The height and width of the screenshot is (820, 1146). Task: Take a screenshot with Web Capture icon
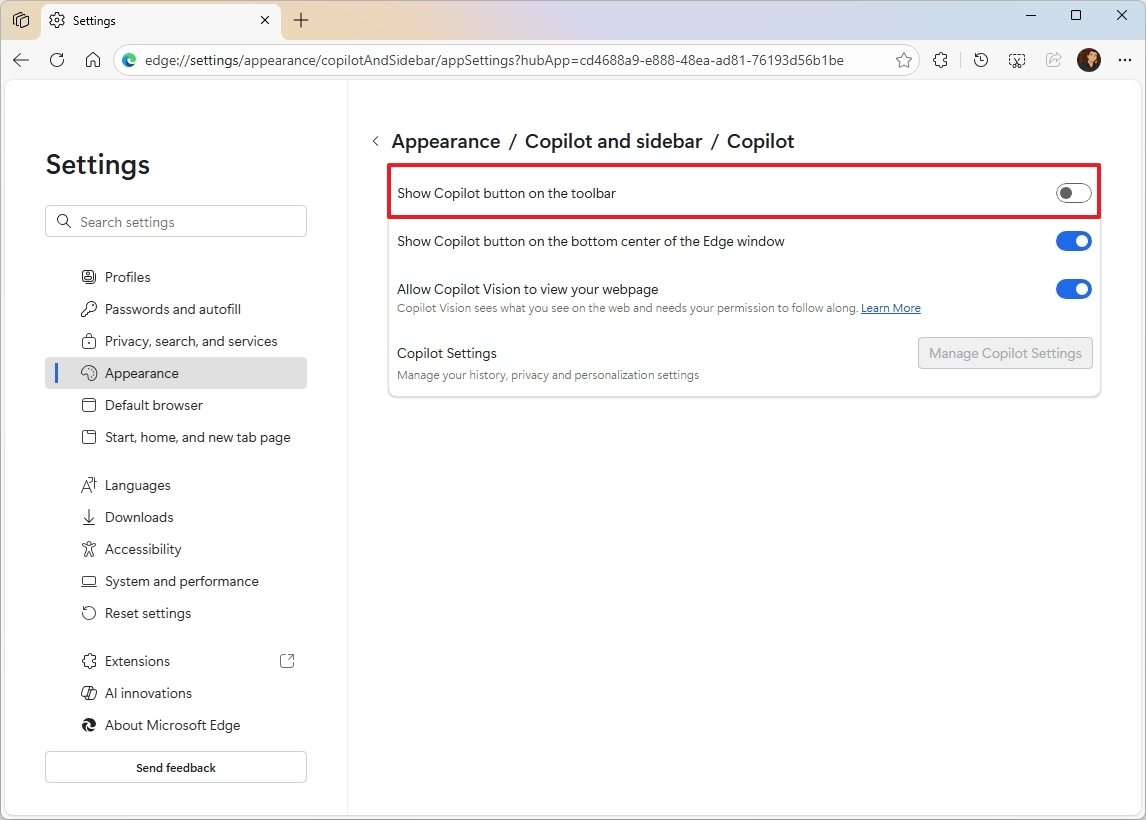1017,60
